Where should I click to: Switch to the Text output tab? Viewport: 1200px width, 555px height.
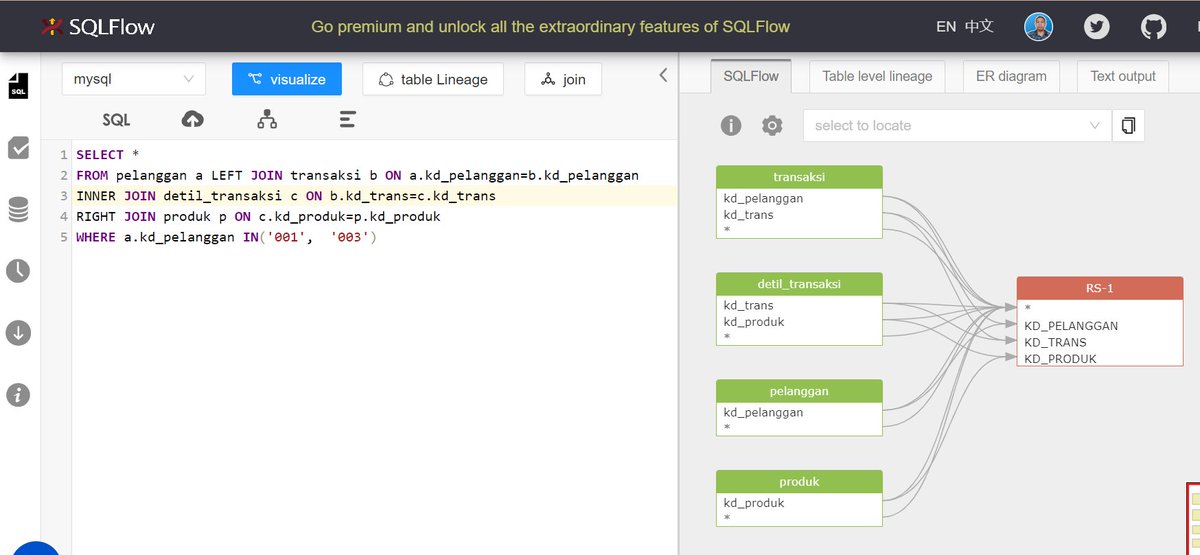click(x=1123, y=76)
